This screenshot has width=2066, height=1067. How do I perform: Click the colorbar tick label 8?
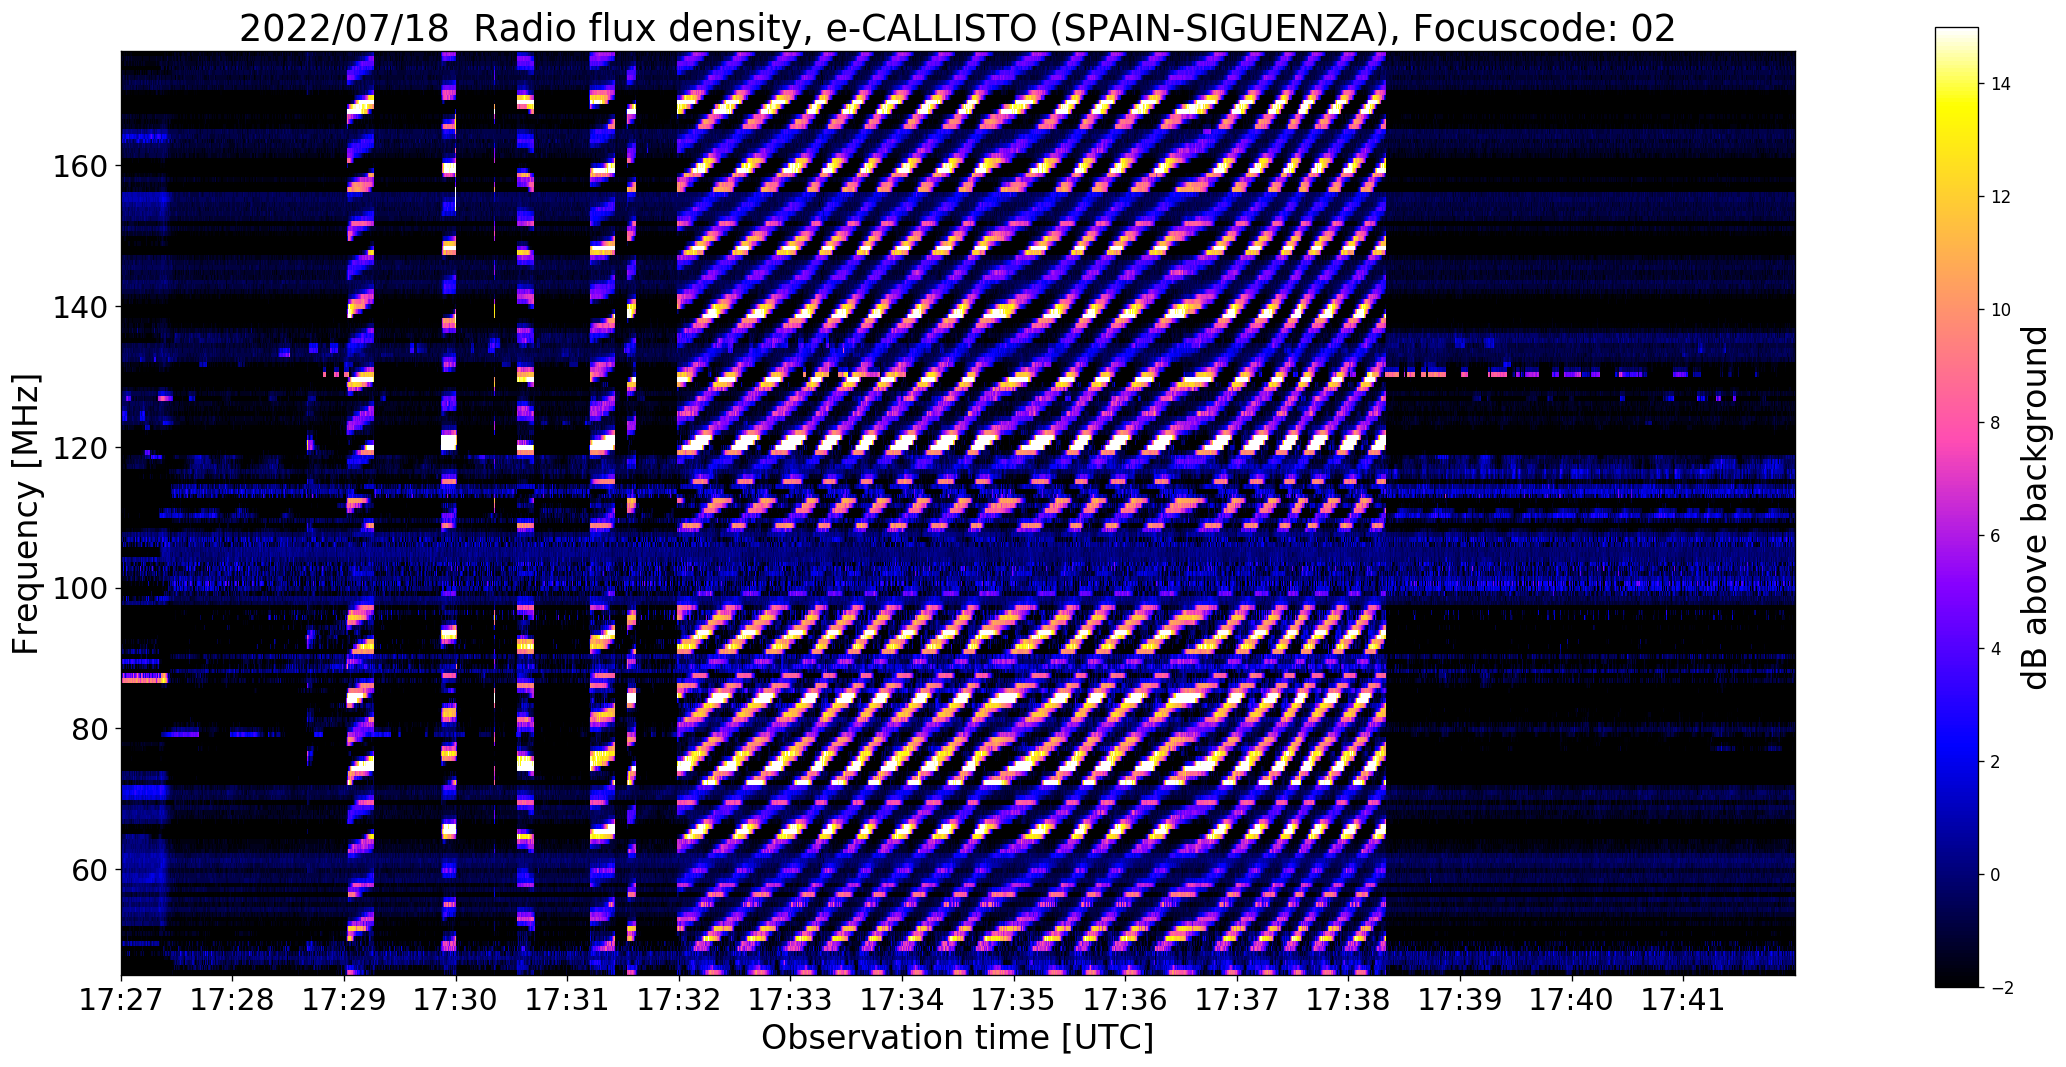tap(1996, 423)
